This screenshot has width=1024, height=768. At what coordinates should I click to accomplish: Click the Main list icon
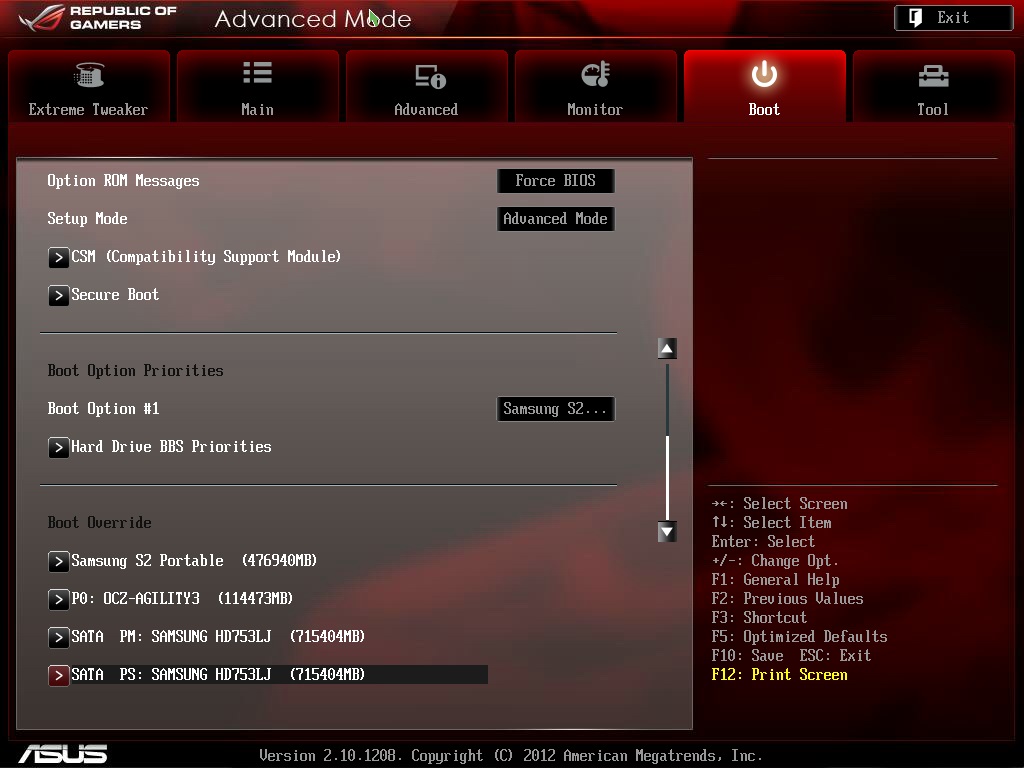(x=257, y=72)
